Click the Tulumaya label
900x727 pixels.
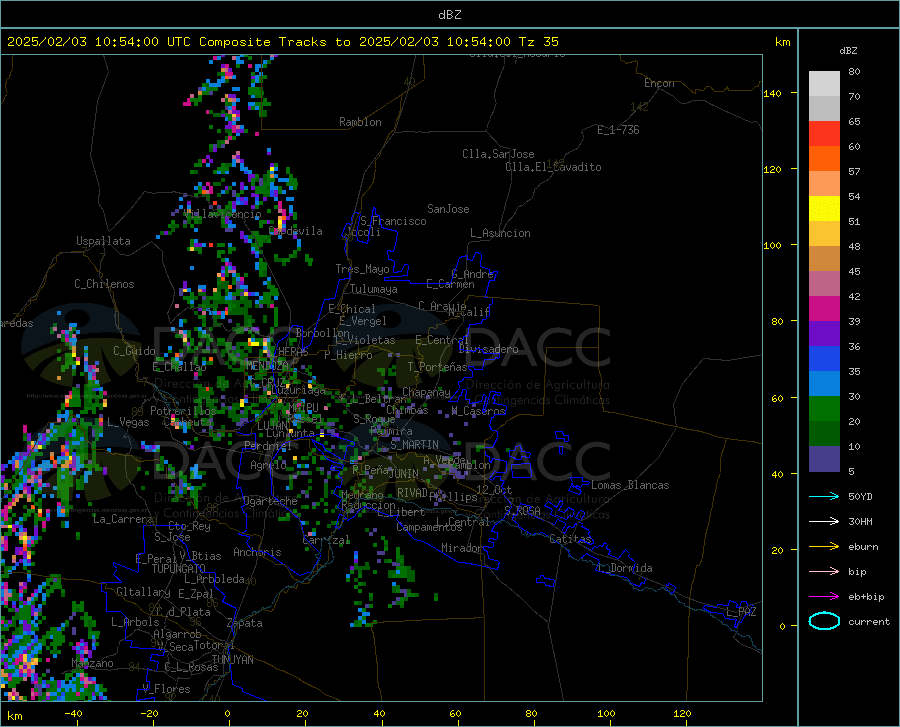(x=374, y=289)
